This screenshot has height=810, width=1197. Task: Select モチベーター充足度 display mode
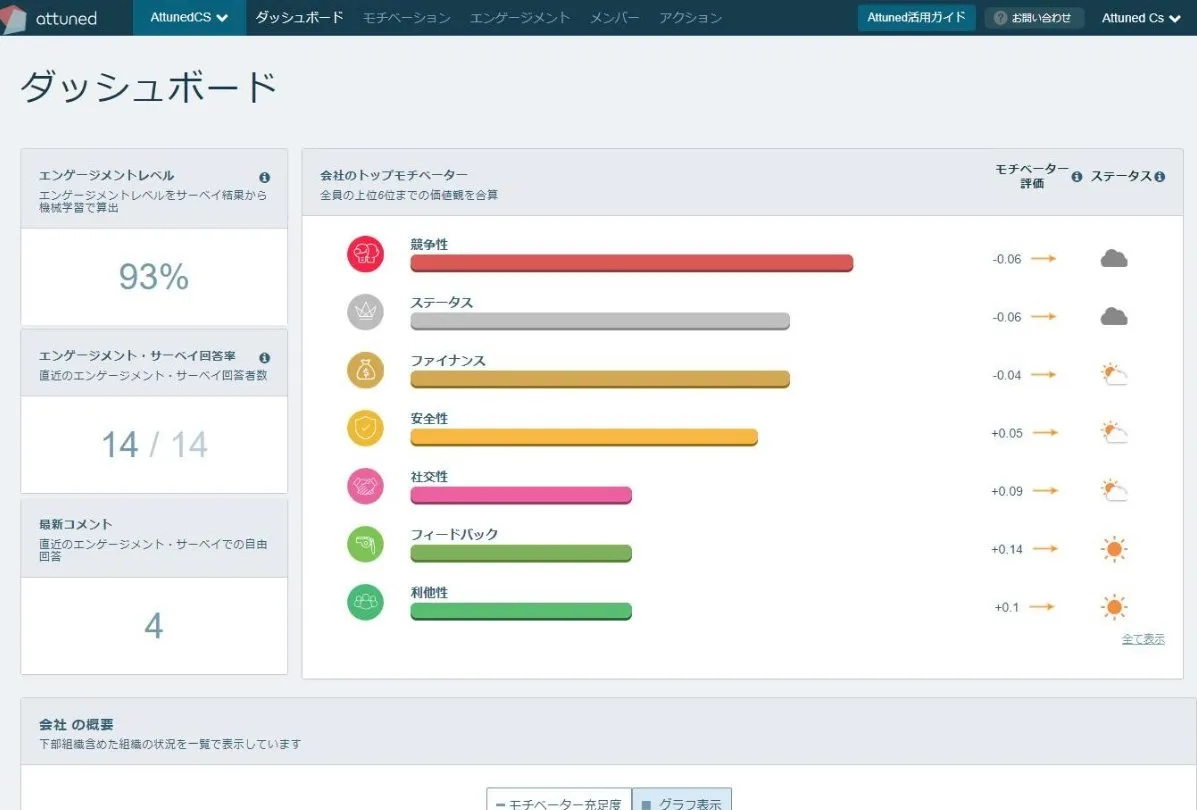coord(558,803)
